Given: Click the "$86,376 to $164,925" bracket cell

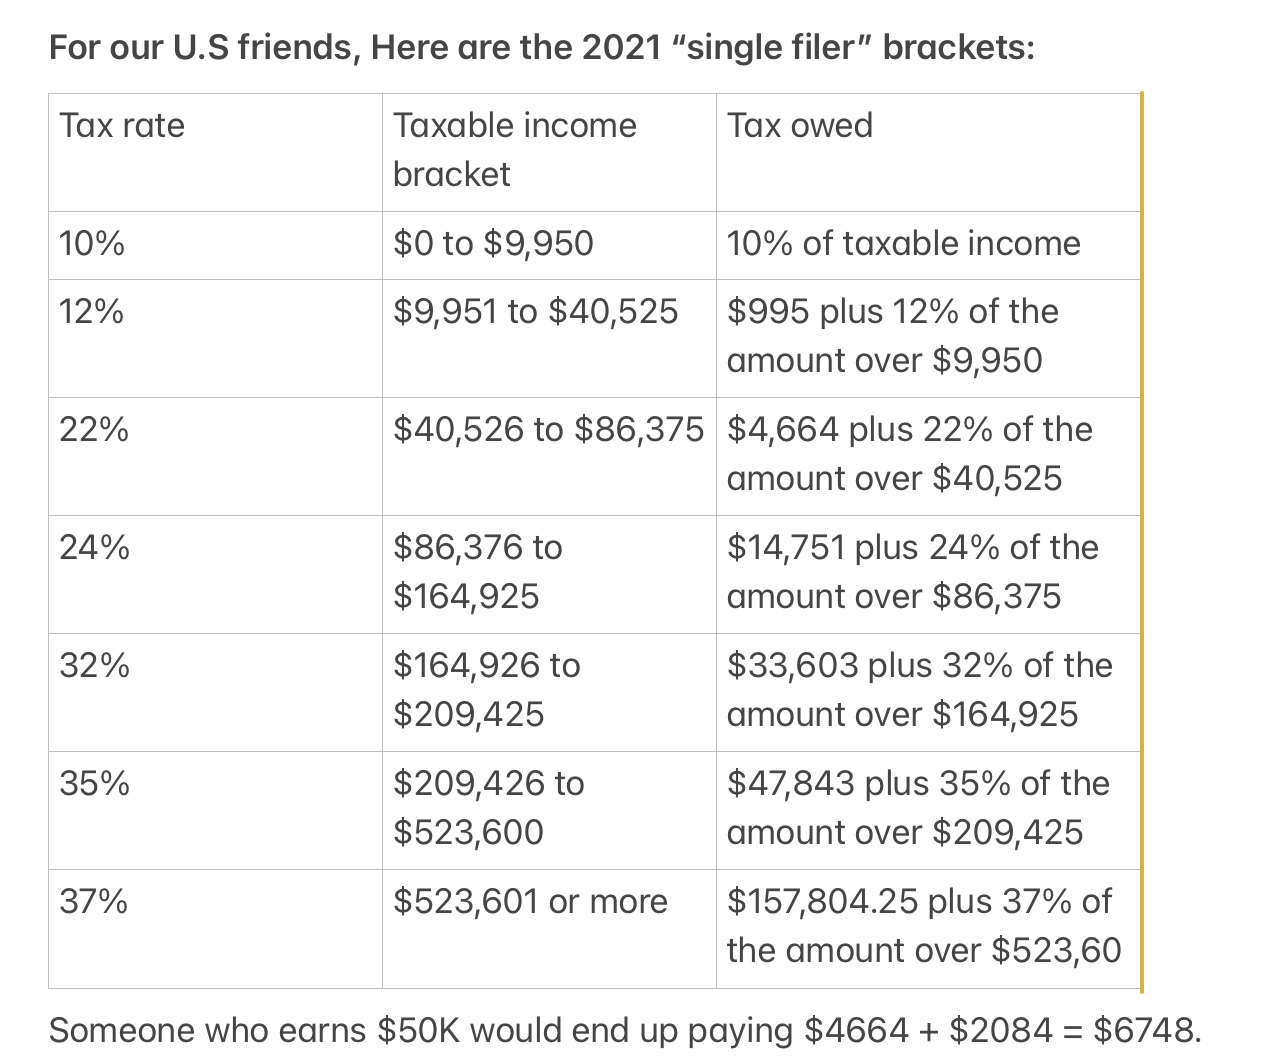Looking at the screenshot, I should [x=477, y=572].
